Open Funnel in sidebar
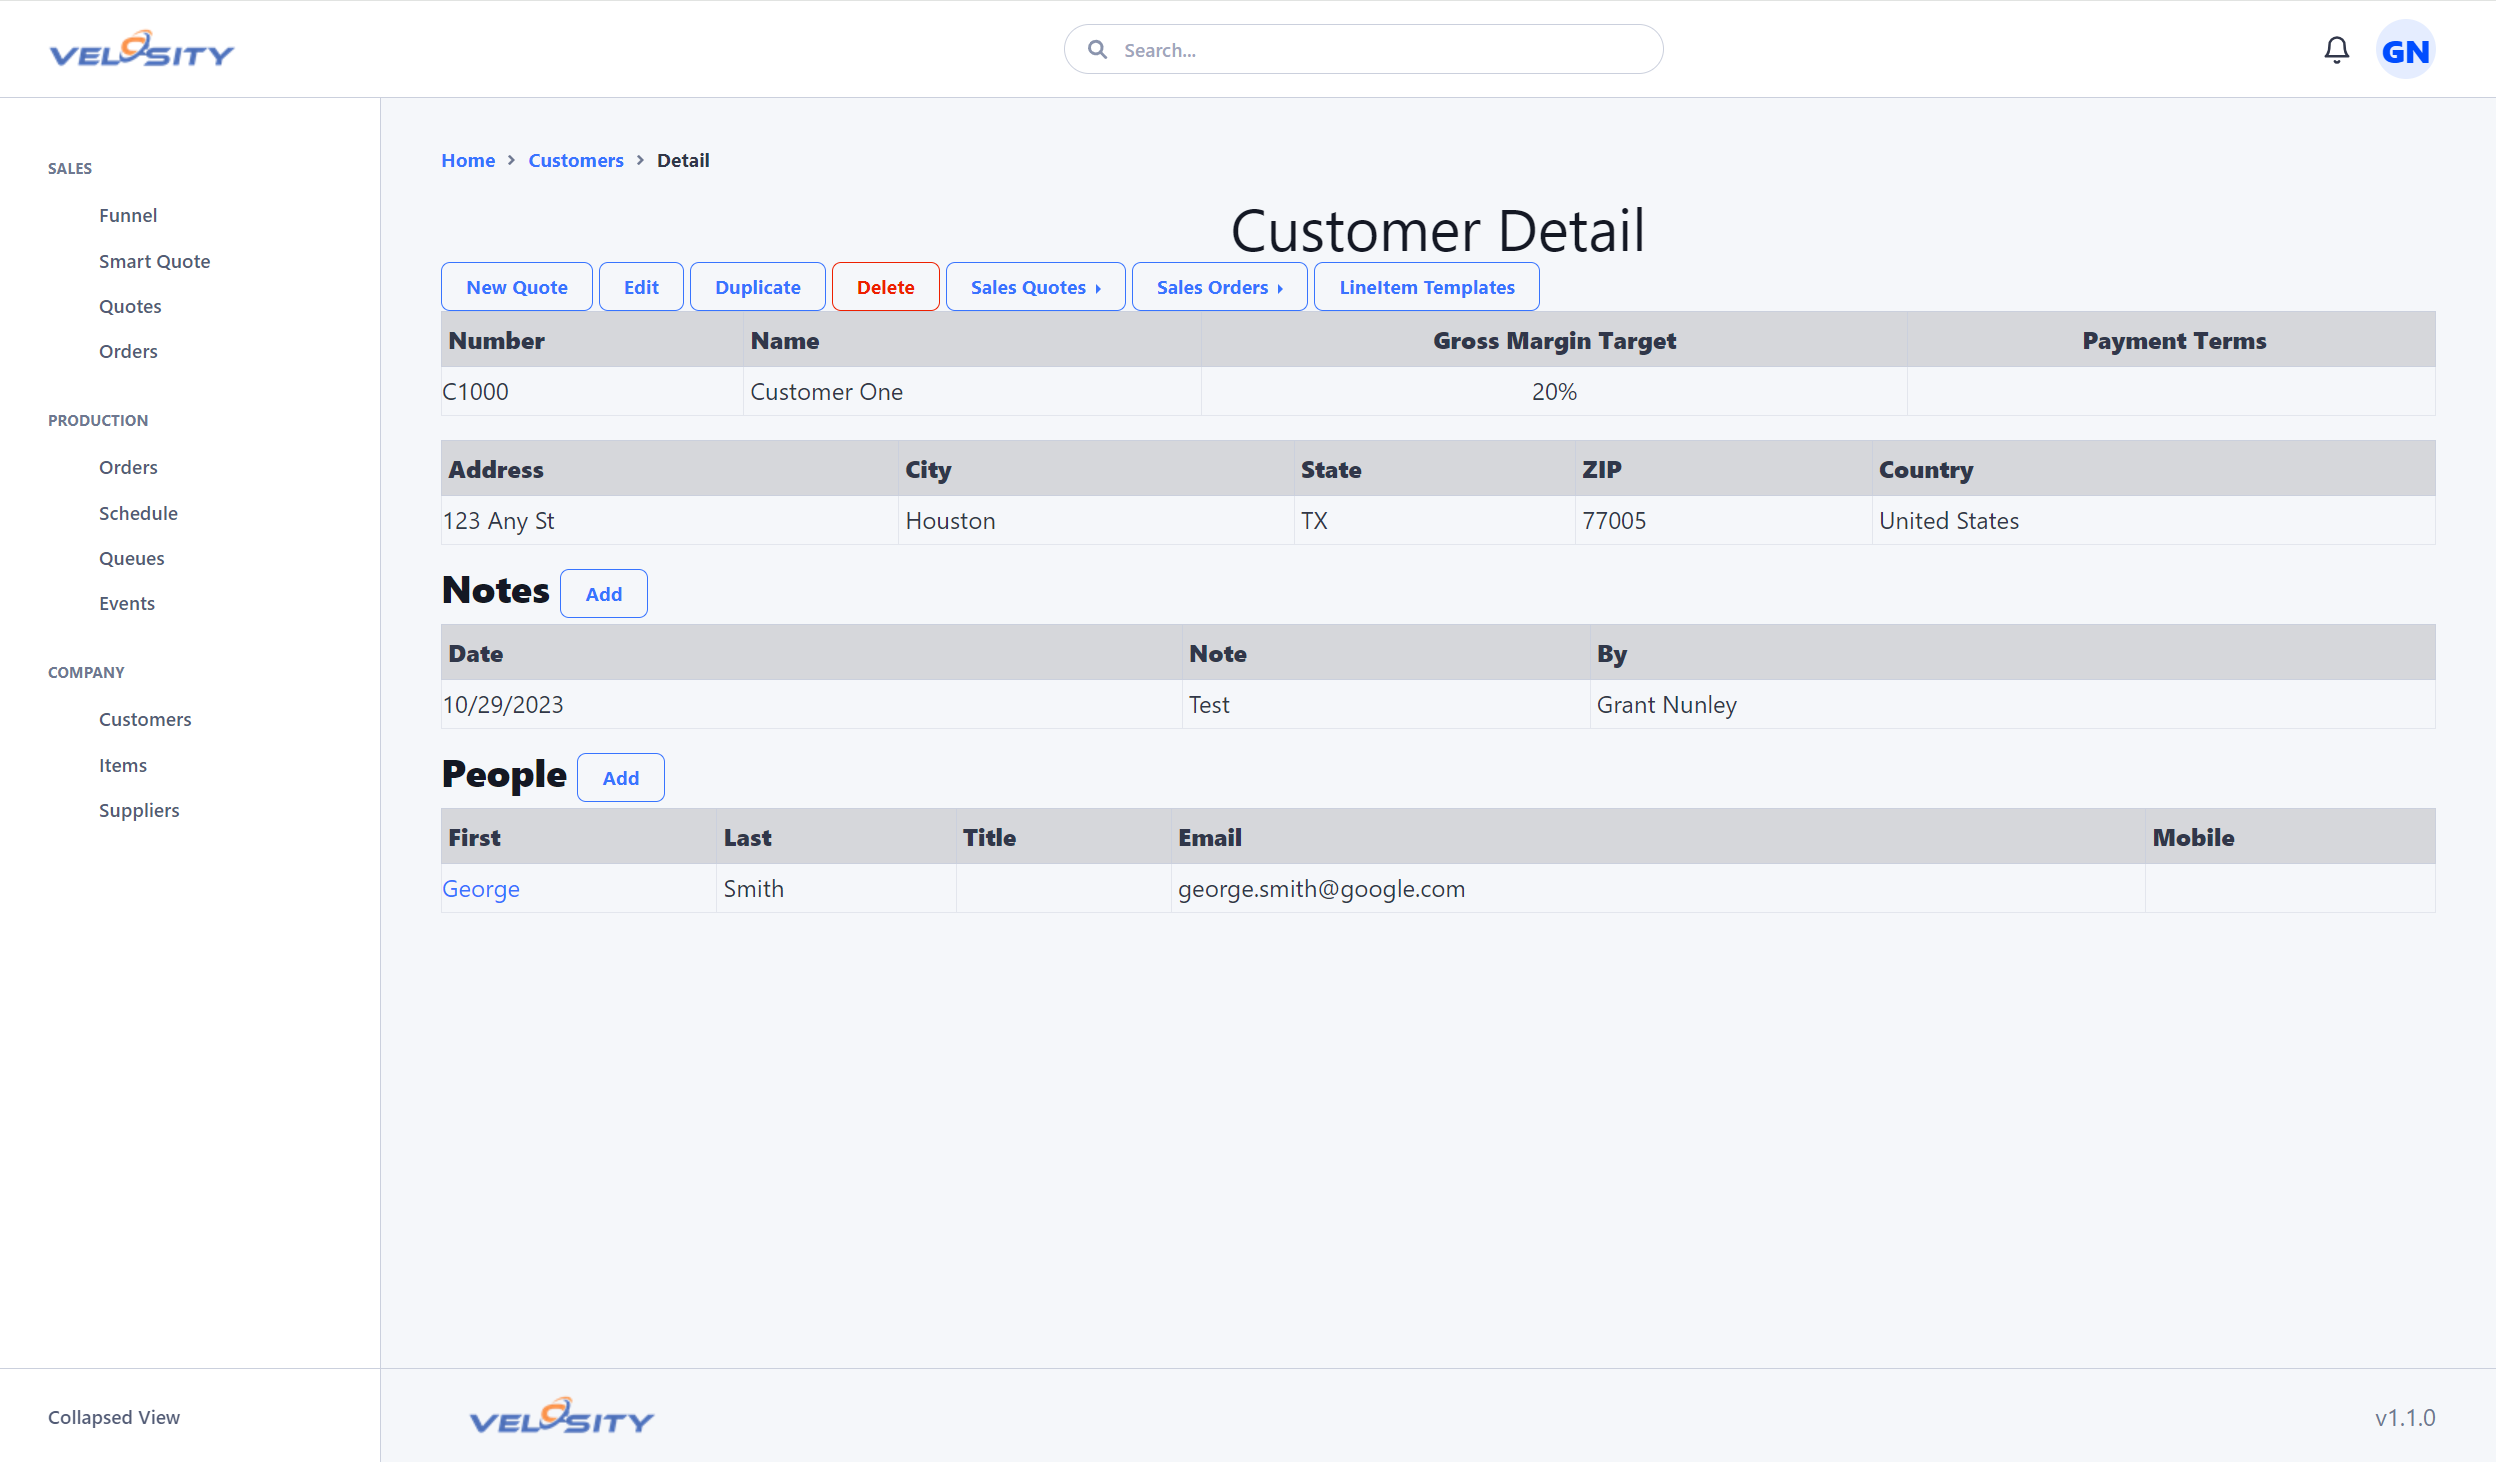The image size is (2496, 1462). tap(128, 215)
